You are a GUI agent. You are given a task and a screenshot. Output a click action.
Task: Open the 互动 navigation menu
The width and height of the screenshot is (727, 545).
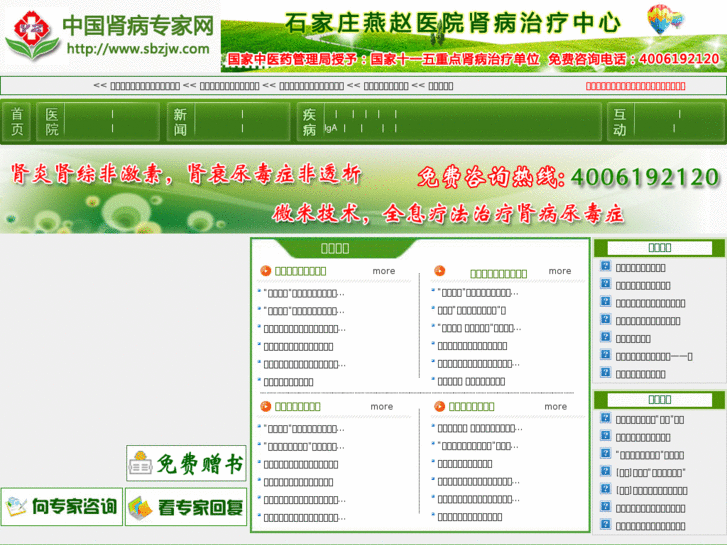620,123
